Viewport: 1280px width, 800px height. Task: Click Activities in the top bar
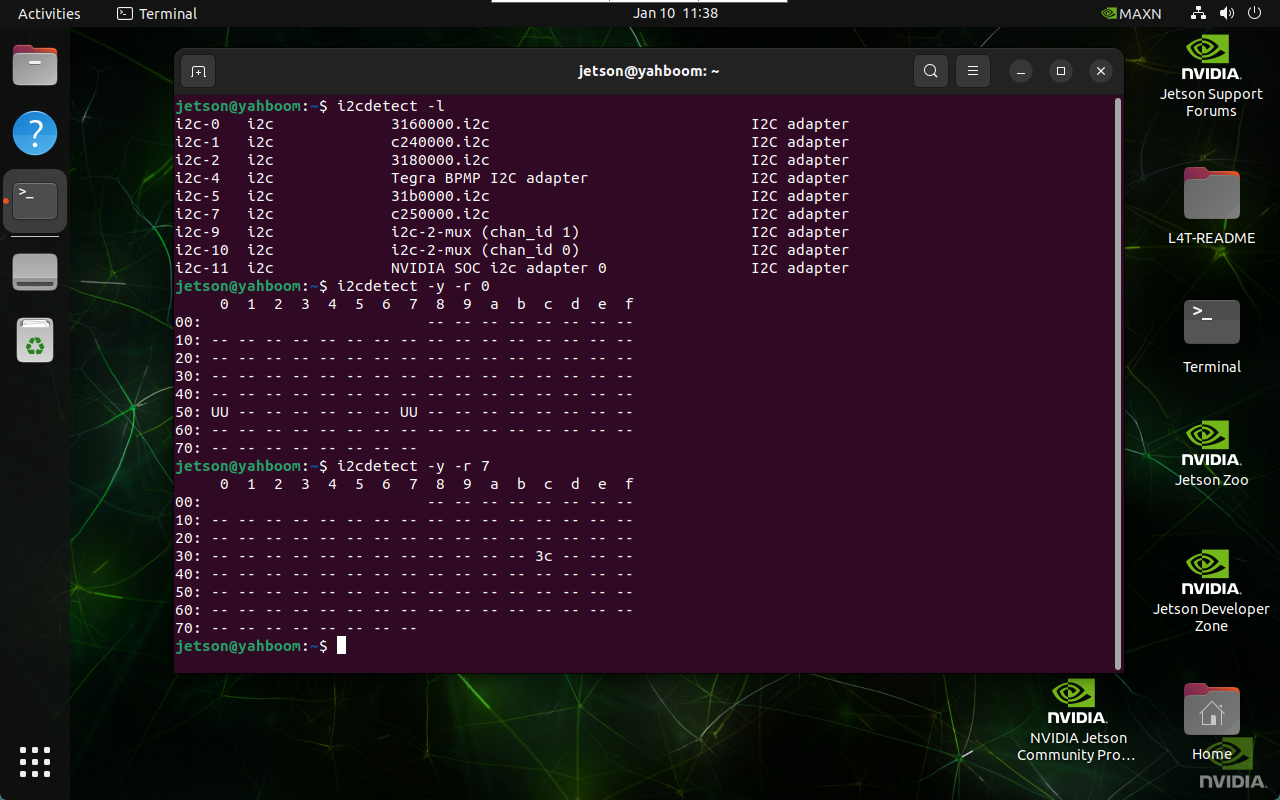(x=49, y=14)
